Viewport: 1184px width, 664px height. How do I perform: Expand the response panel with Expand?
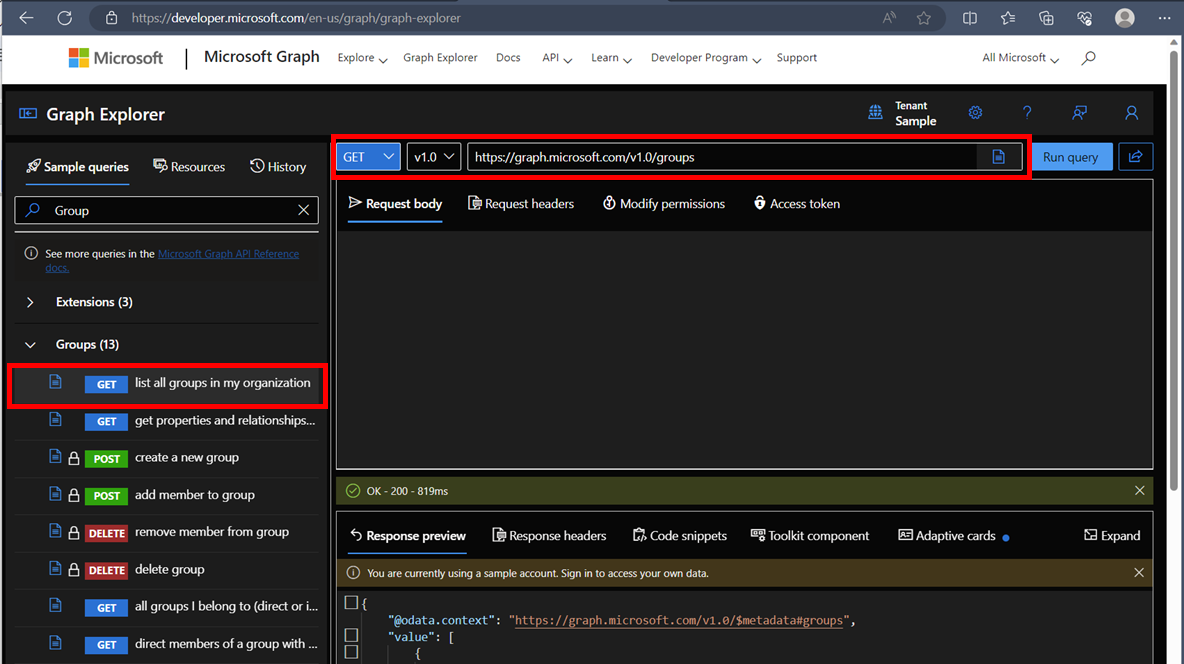1112,536
